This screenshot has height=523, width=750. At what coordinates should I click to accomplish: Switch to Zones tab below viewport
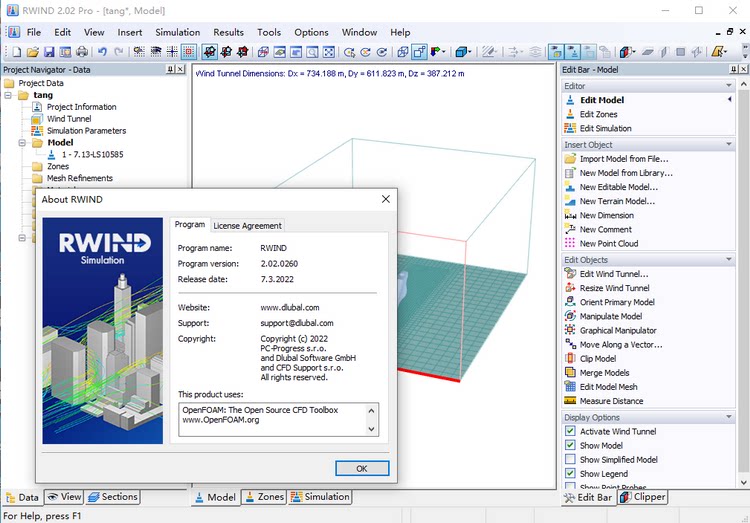coord(264,497)
